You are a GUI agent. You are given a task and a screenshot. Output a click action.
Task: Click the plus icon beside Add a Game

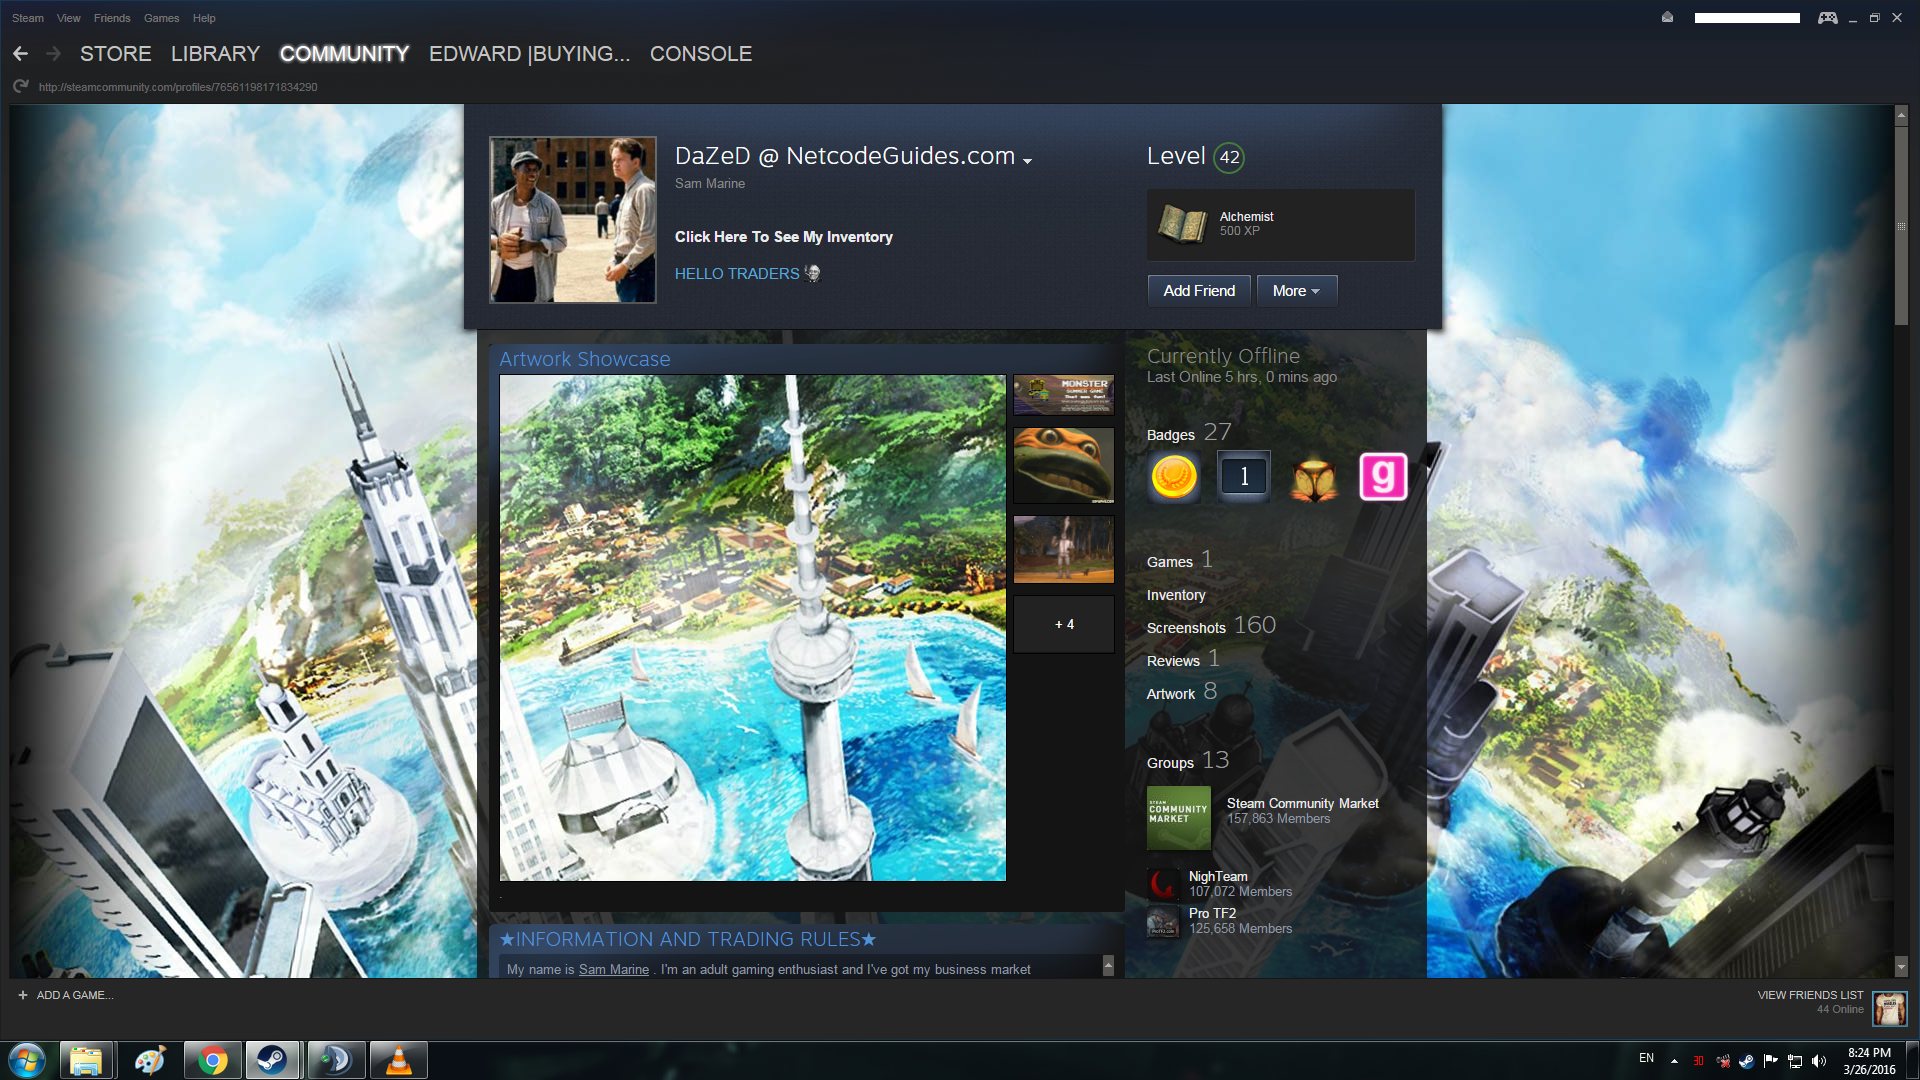point(22,995)
